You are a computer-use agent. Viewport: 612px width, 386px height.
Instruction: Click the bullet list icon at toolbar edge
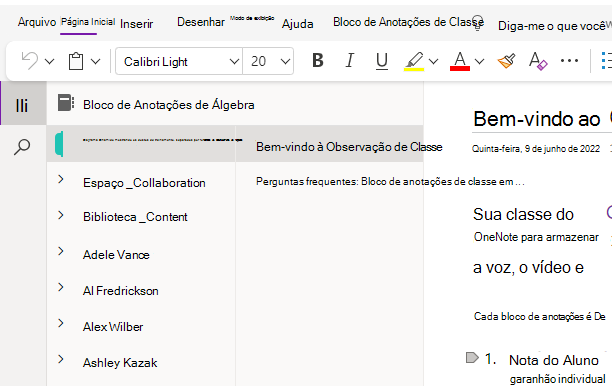coord(606,61)
